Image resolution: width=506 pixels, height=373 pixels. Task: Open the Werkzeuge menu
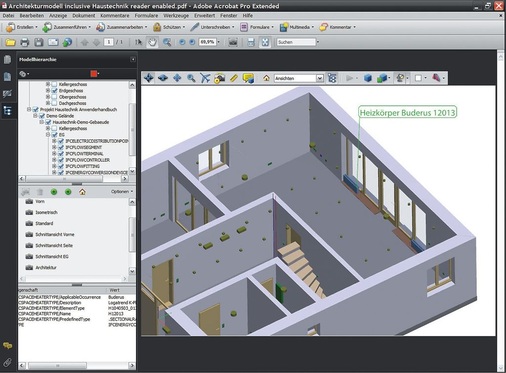coord(176,15)
